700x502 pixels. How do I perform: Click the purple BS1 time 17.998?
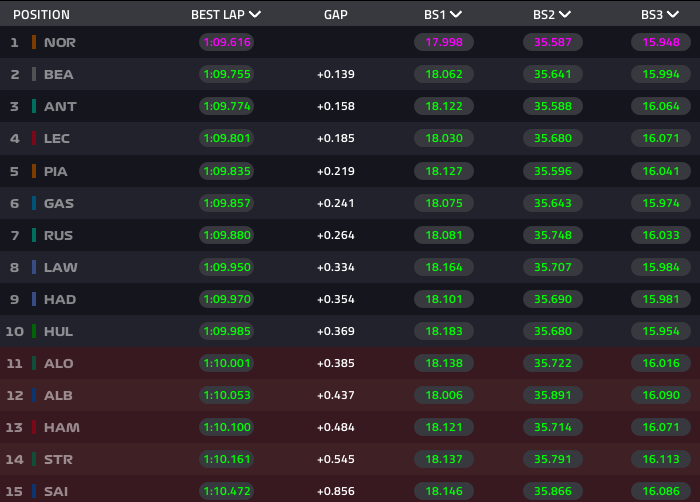[x=443, y=42]
